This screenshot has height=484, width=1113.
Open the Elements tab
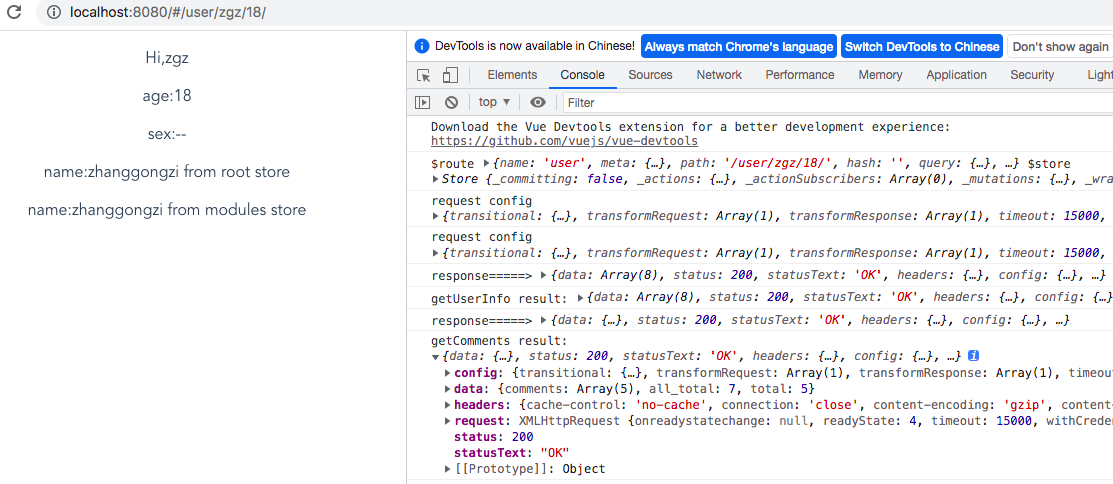click(x=512, y=75)
